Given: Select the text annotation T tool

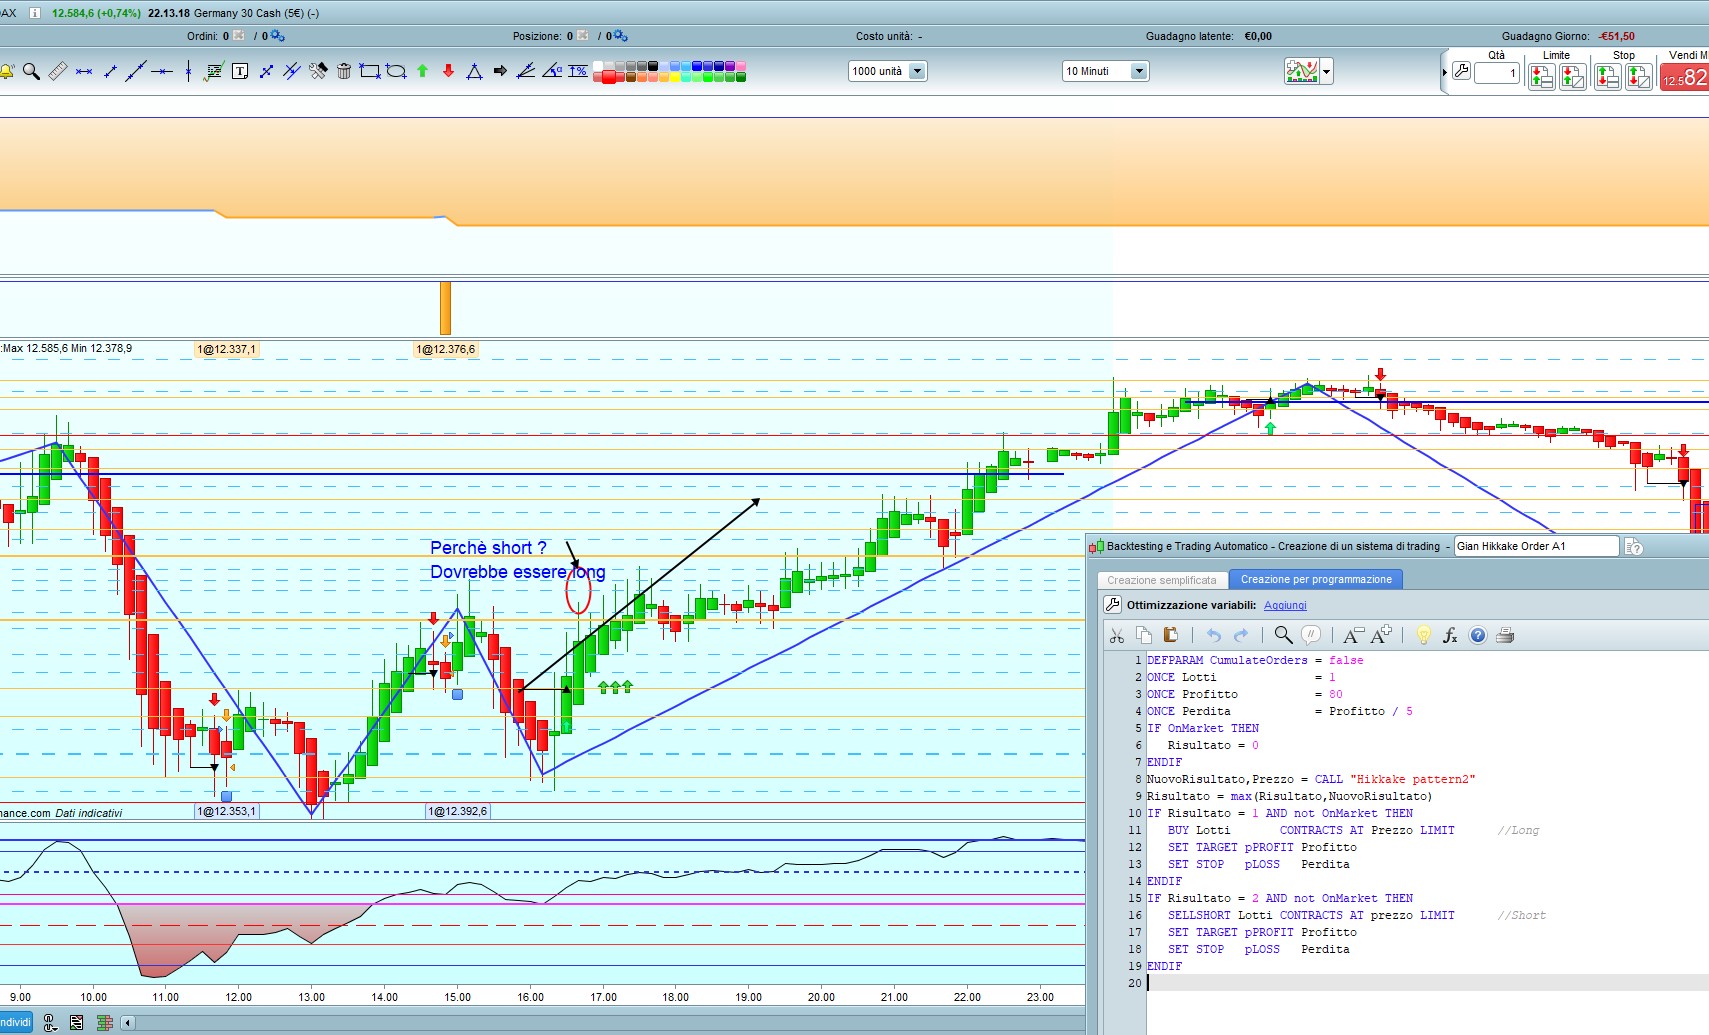Looking at the screenshot, I should pos(240,71).
